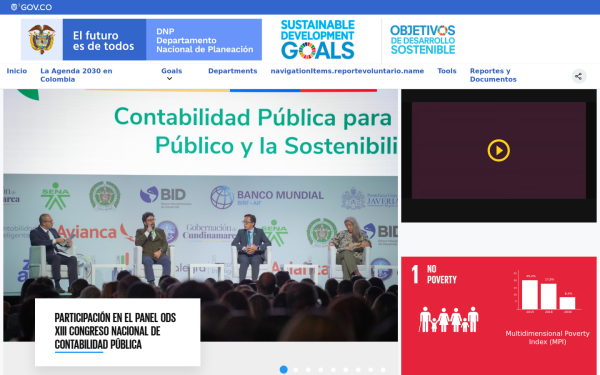Open the 1 No Poverty goal card
Viewport: 600px width, 375px height.
click(x=499, y=316)
